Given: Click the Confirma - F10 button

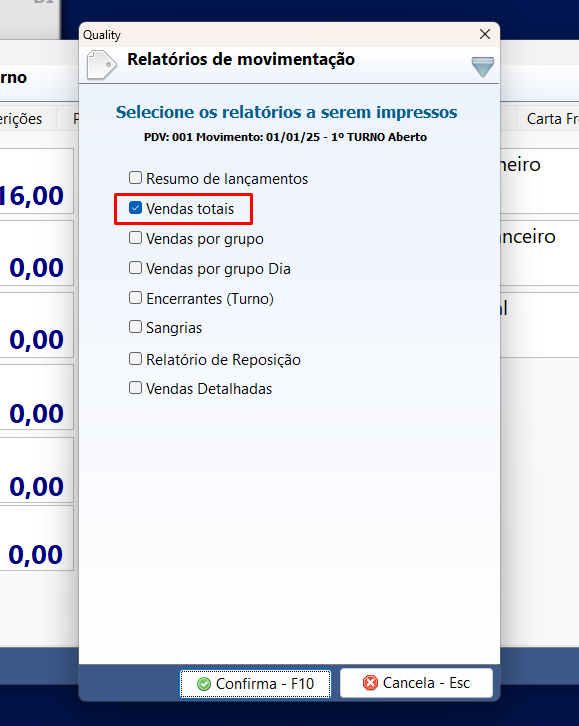Looking at the screenshot, I should pyautogui.click(x=255, y=683).
